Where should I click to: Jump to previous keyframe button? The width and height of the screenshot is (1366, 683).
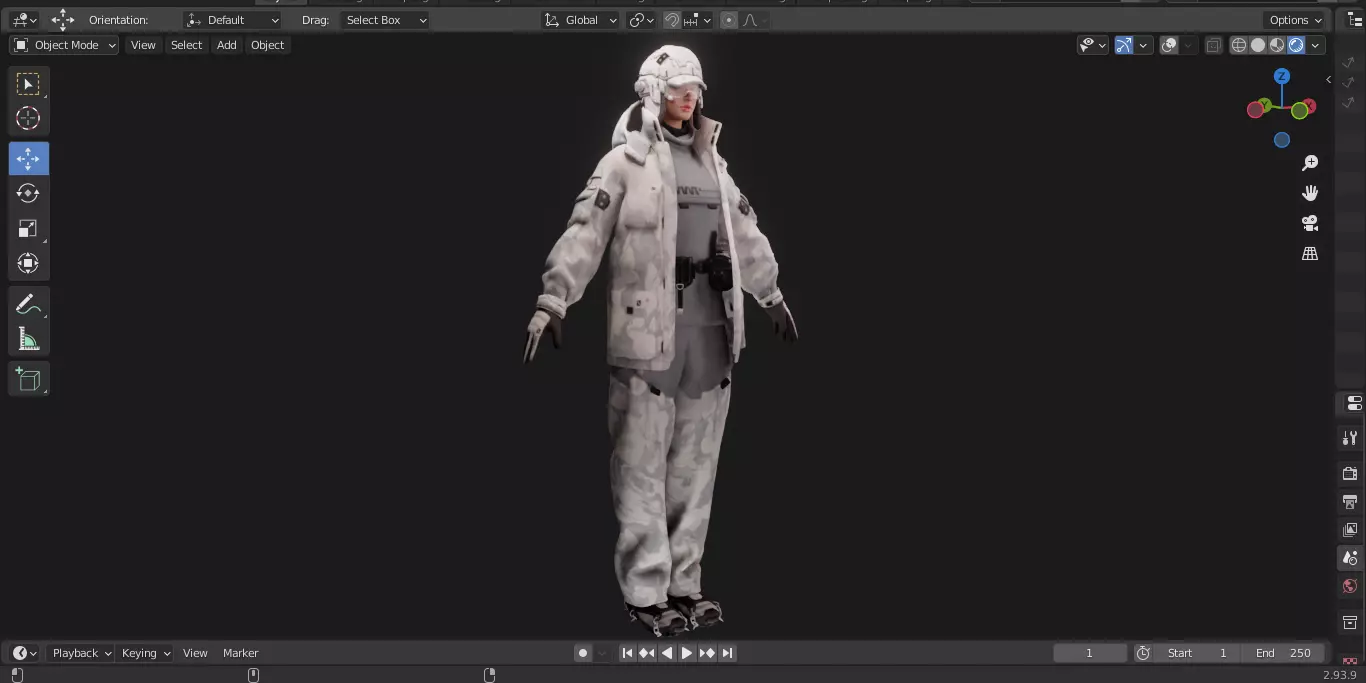click(x=647, y=653)
